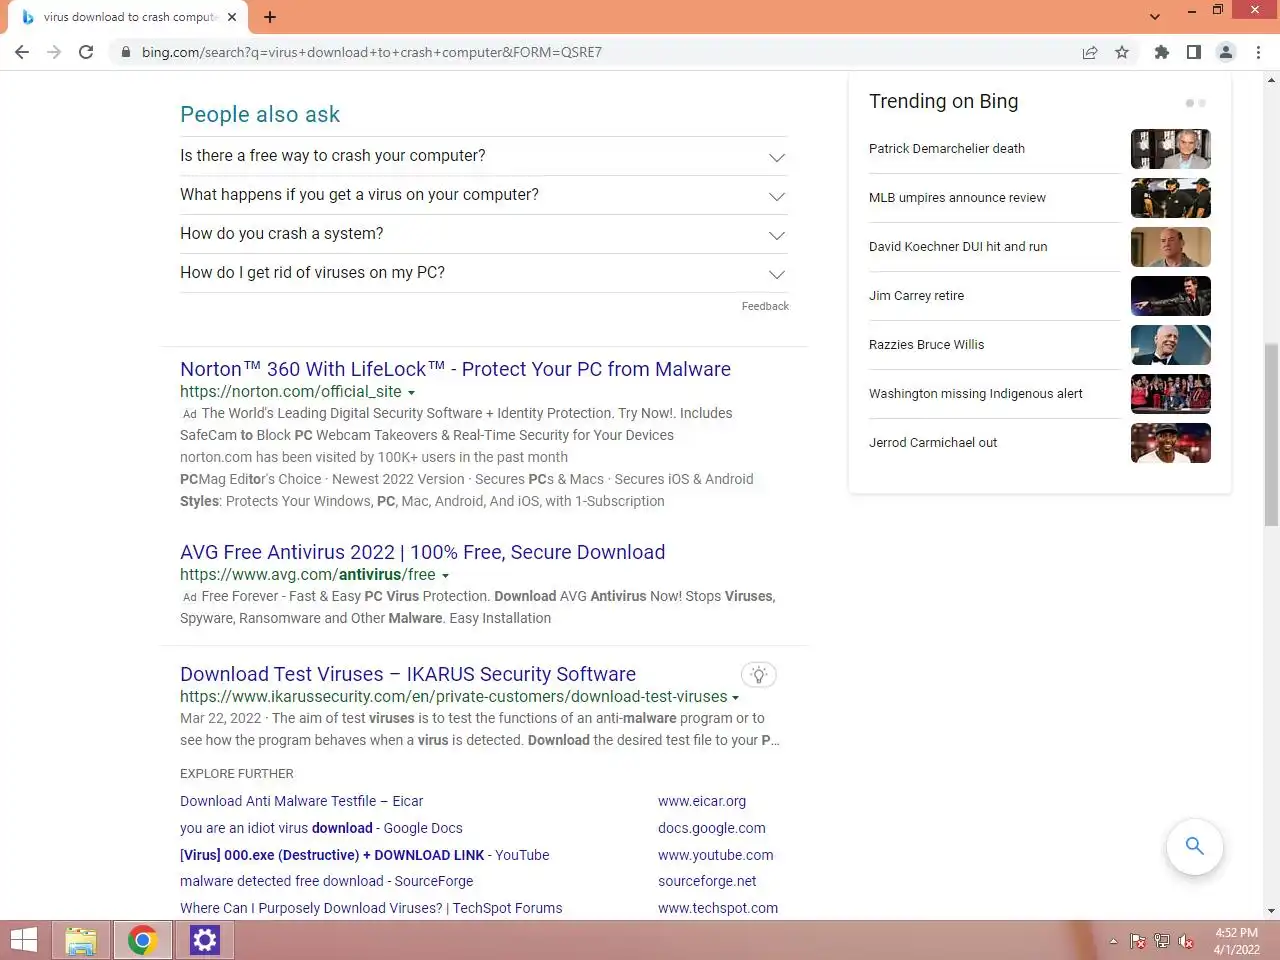
Task: Open Download Anti Malware Testfile – Eicar link
Action: click(301, 801)
